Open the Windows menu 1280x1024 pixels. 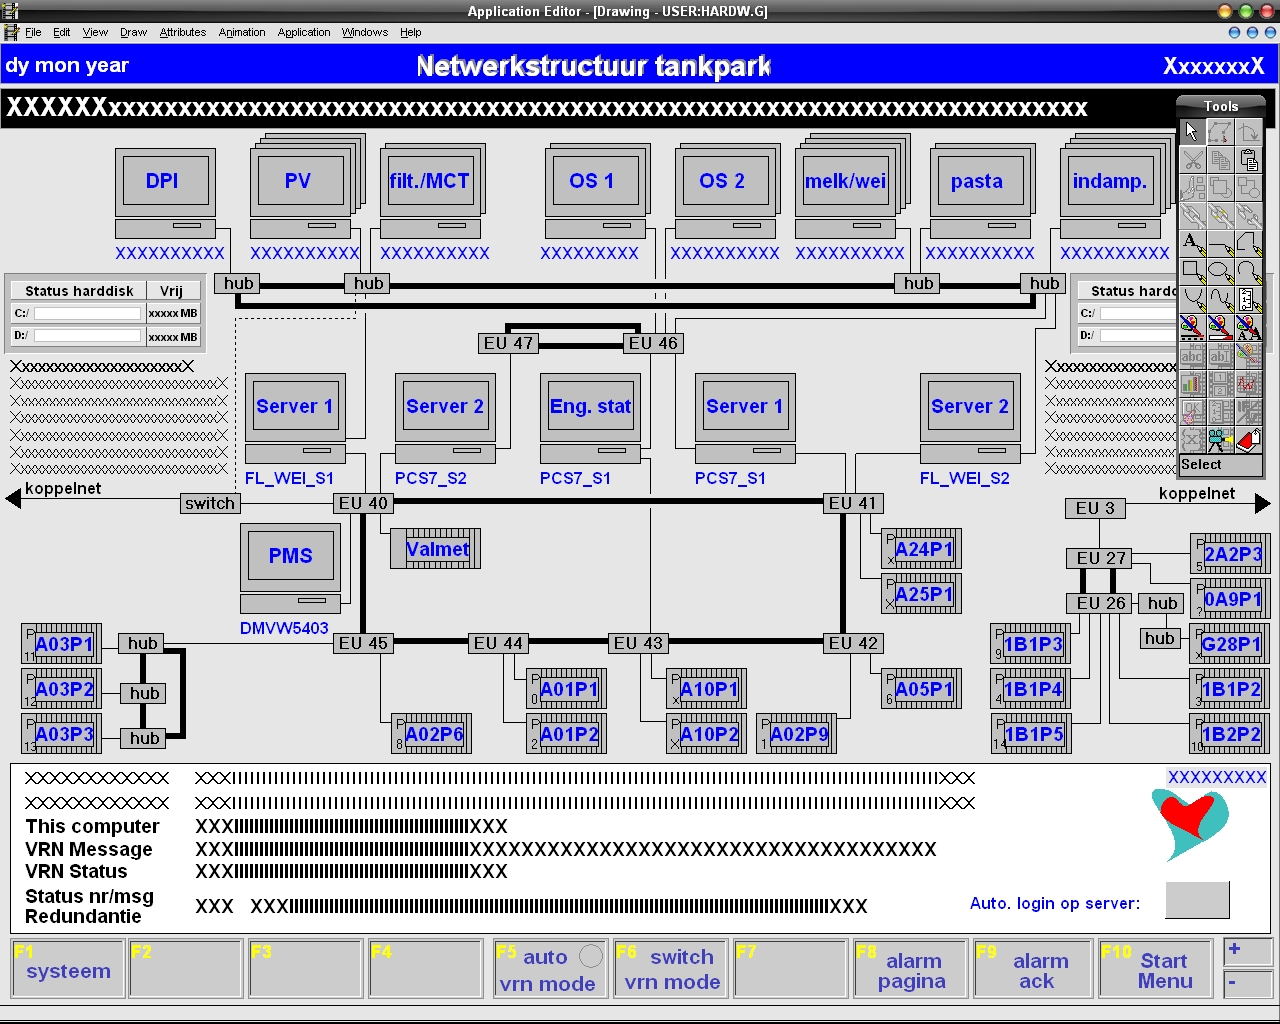click(x=364, y=32)
